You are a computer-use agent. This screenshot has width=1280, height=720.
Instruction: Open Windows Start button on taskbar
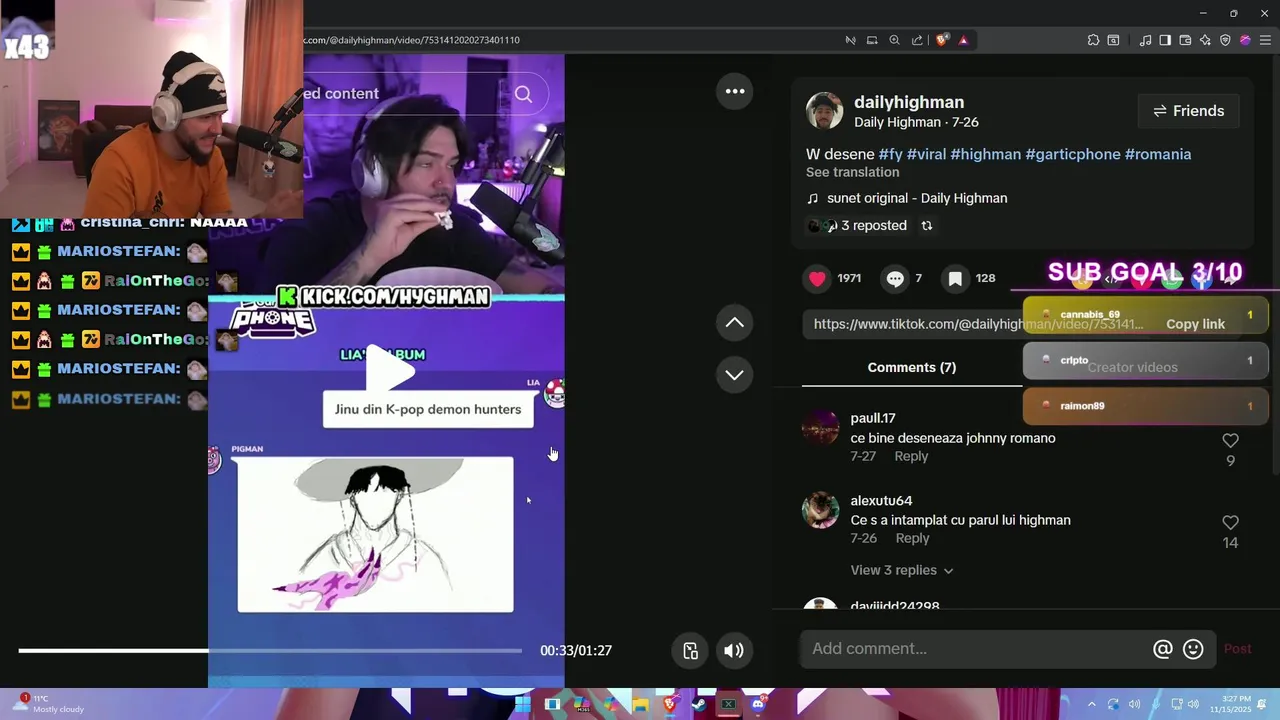point(522,704)
